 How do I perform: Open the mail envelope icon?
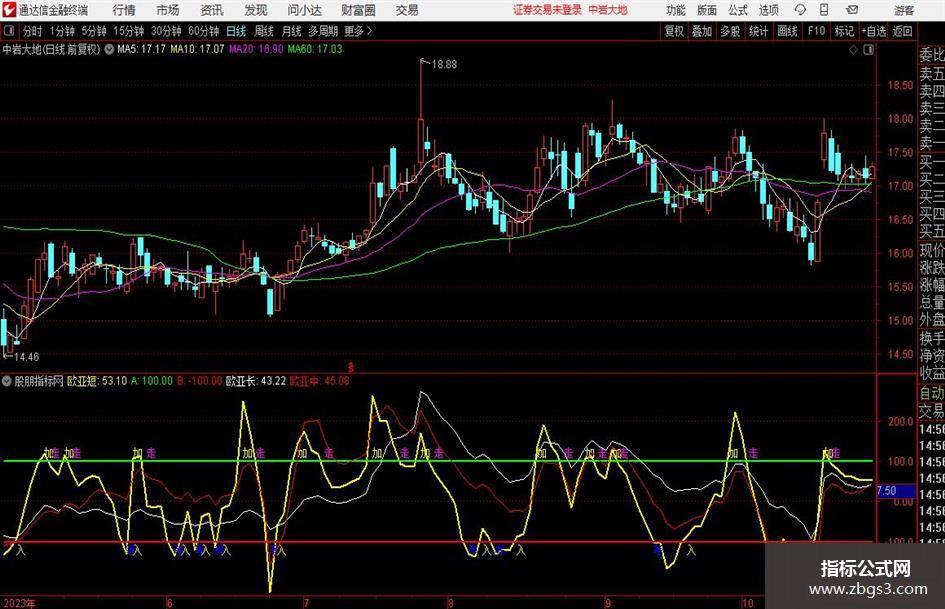coord(852,10)
